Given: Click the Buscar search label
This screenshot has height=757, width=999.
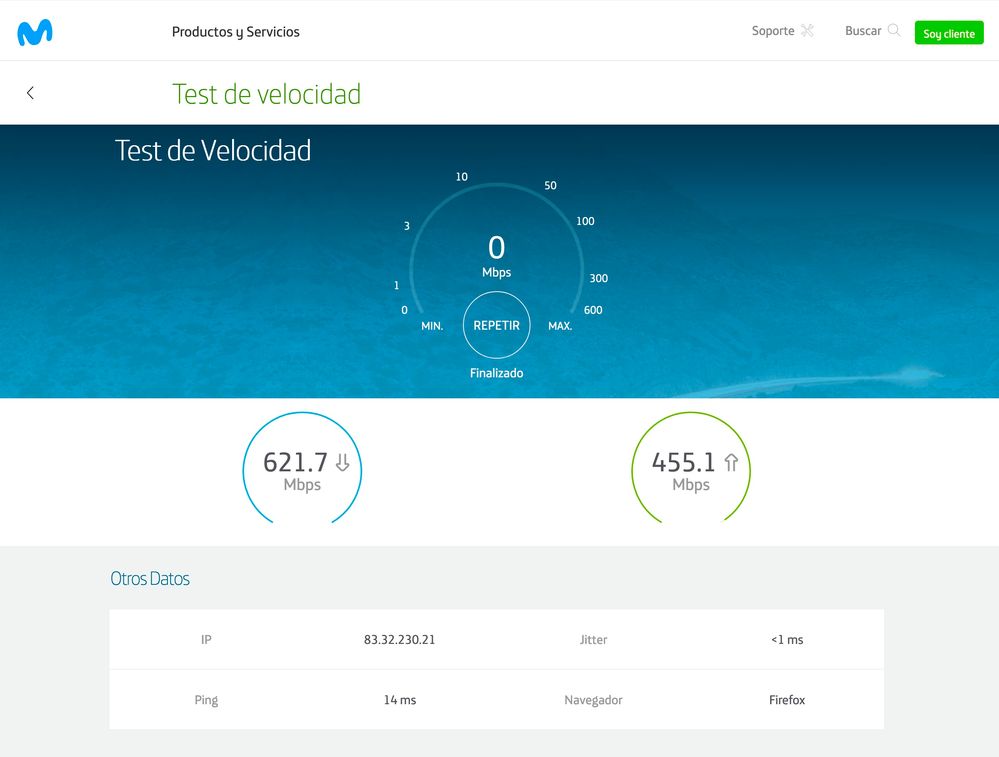Looking at the screenshot, I should point(862,30).
